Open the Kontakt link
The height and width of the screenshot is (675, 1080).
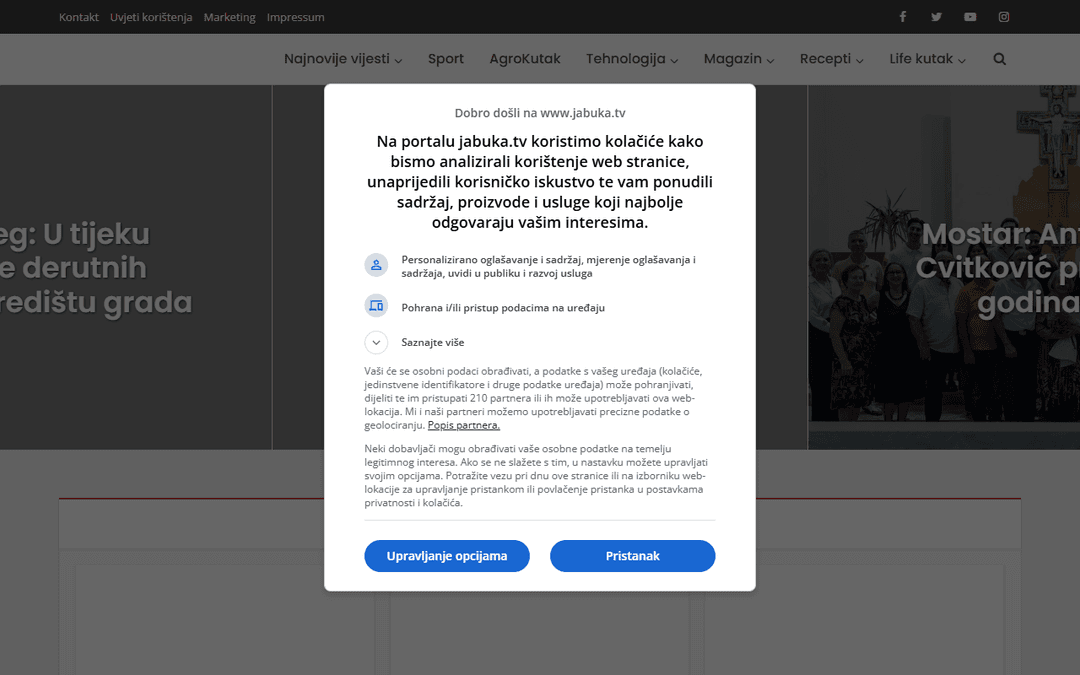click(79, 17)
